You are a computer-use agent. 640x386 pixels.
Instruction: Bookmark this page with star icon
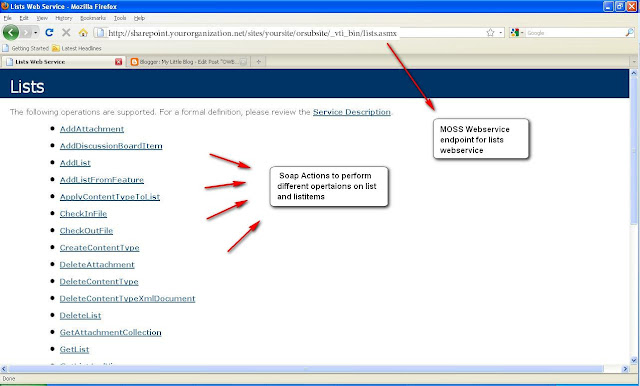[490, 33]
